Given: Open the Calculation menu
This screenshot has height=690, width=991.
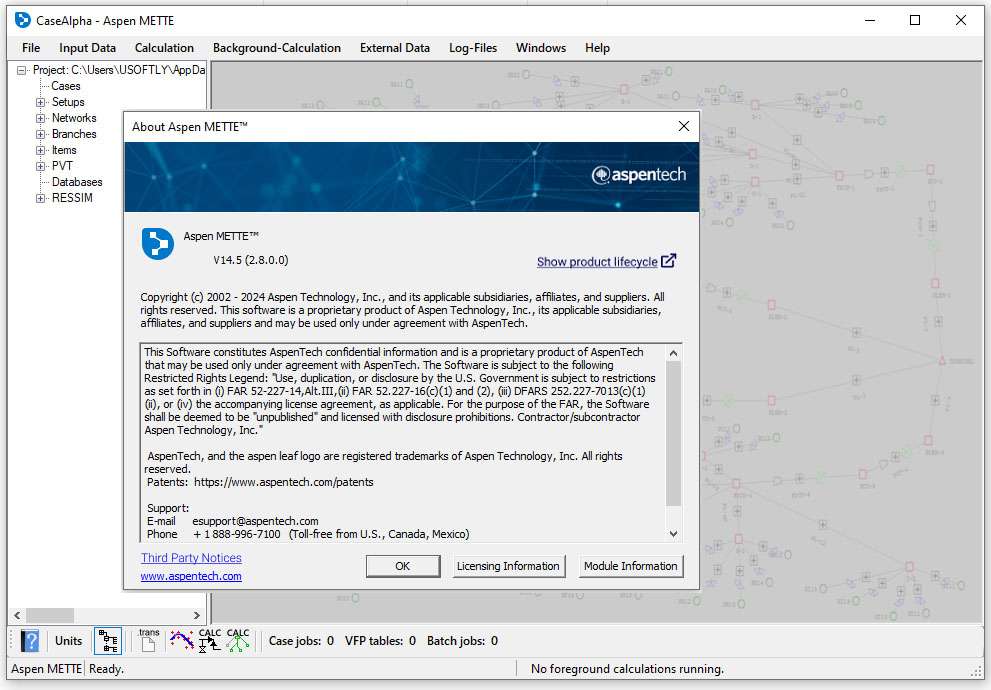Looking at the screenshot, I should coord(164,48).
